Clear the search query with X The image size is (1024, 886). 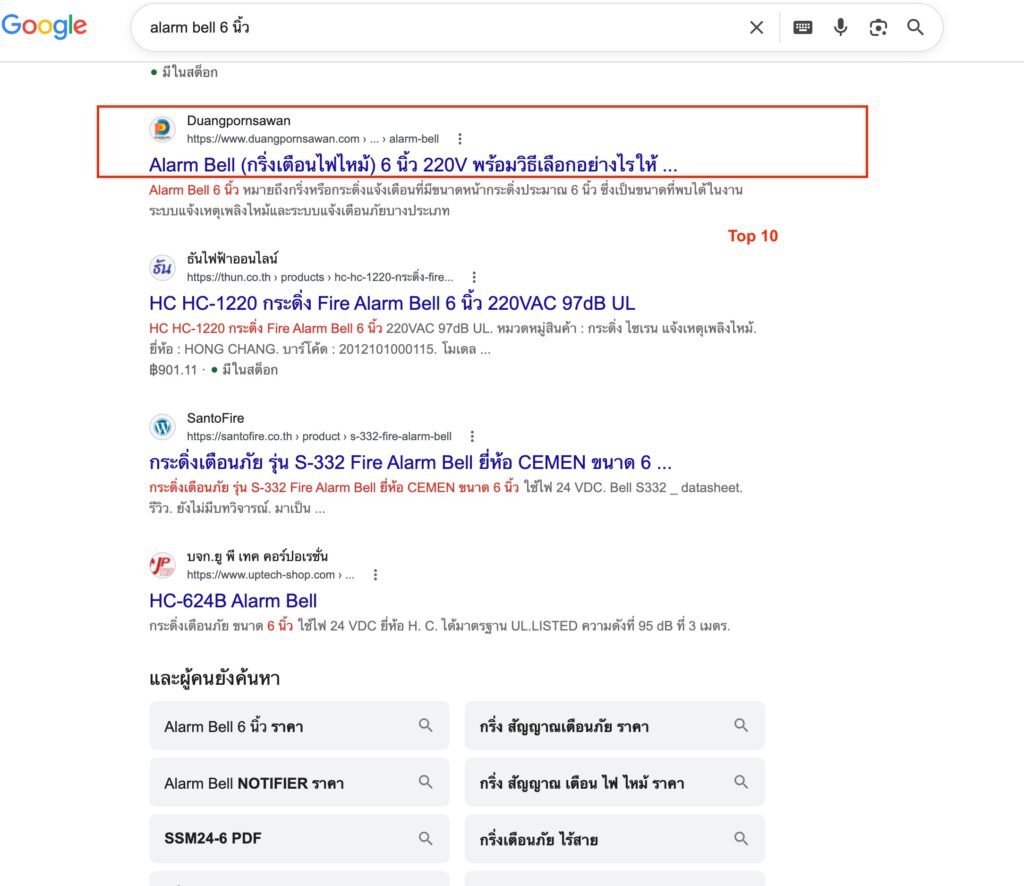pyautogui.click(x=756, y=27)
